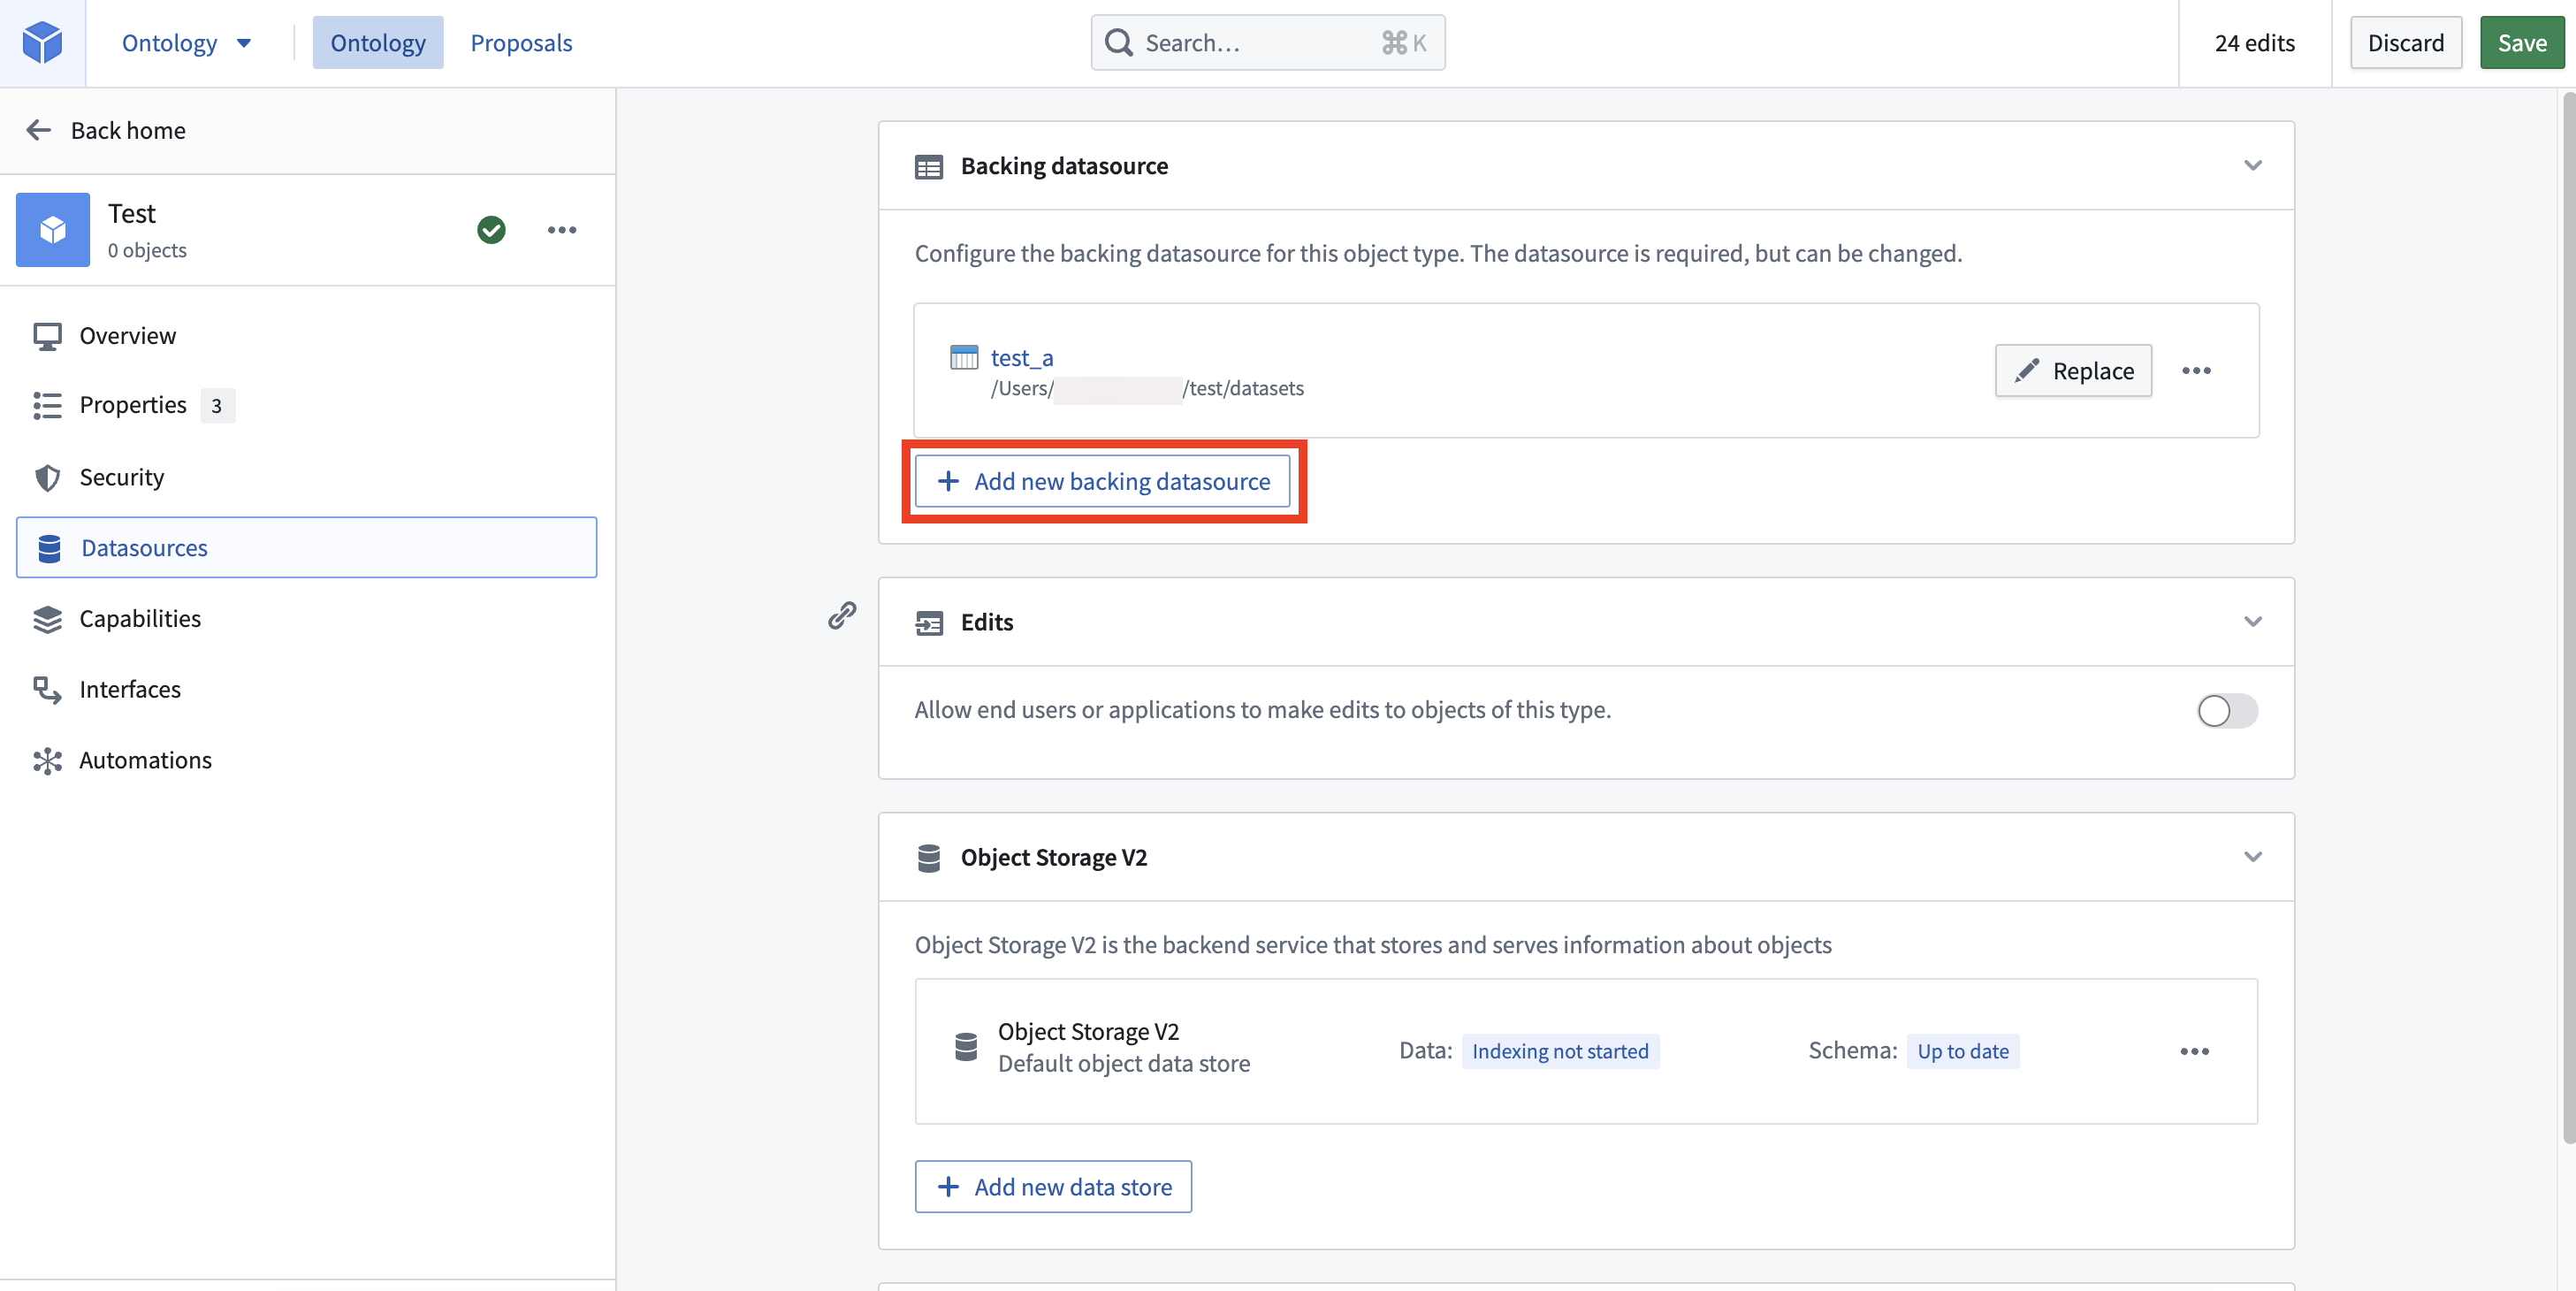This screenshot has width=2576, height=1291.
Task: Collapse the Backing datasource section
Action: coord(2252,165)
